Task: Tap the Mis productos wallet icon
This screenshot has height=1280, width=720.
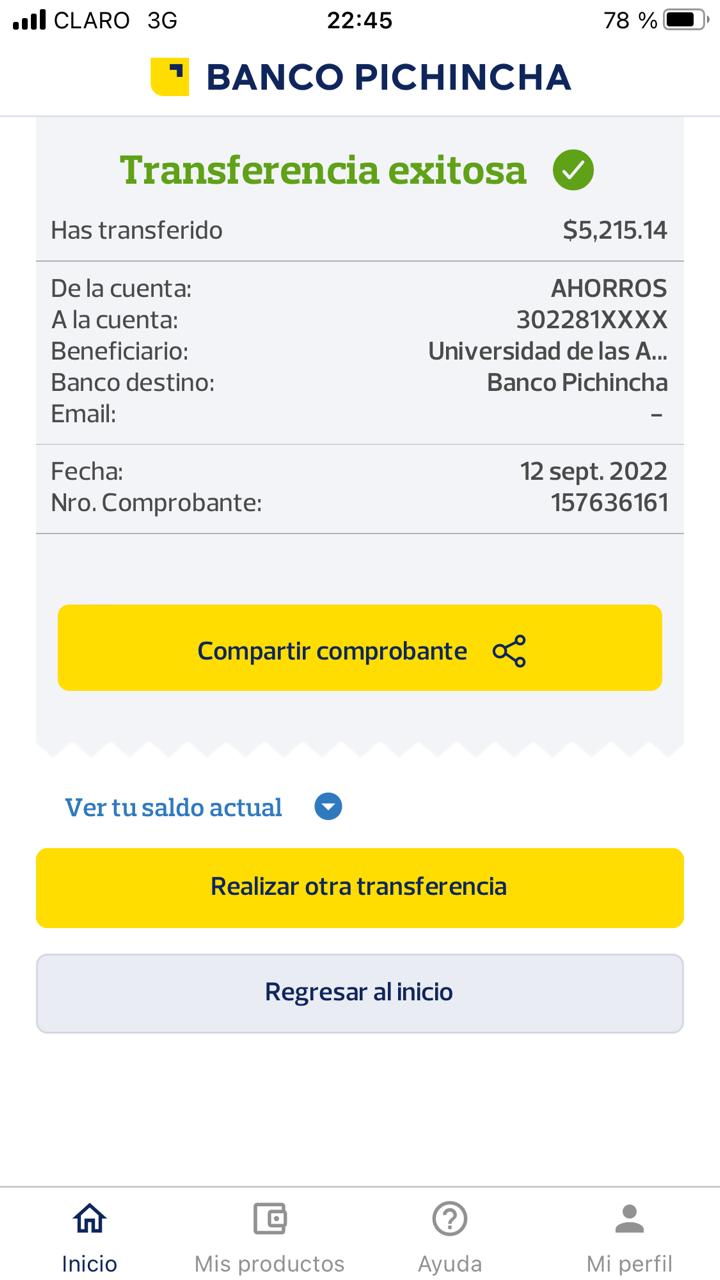Action: (269, 1218)
